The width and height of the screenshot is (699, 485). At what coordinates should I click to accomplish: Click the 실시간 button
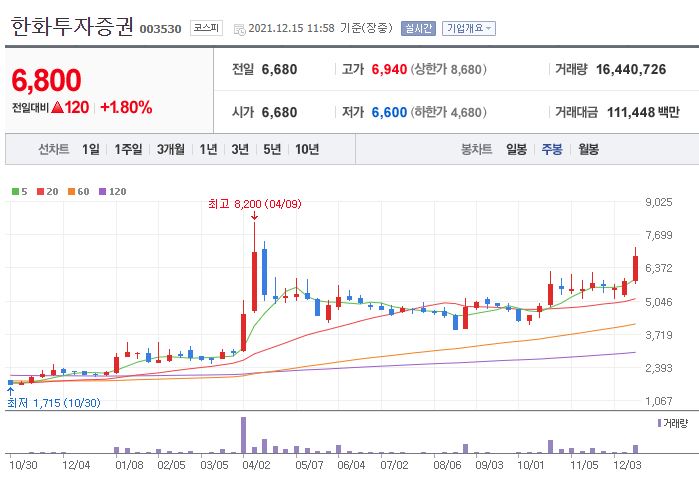coord(418,28)
